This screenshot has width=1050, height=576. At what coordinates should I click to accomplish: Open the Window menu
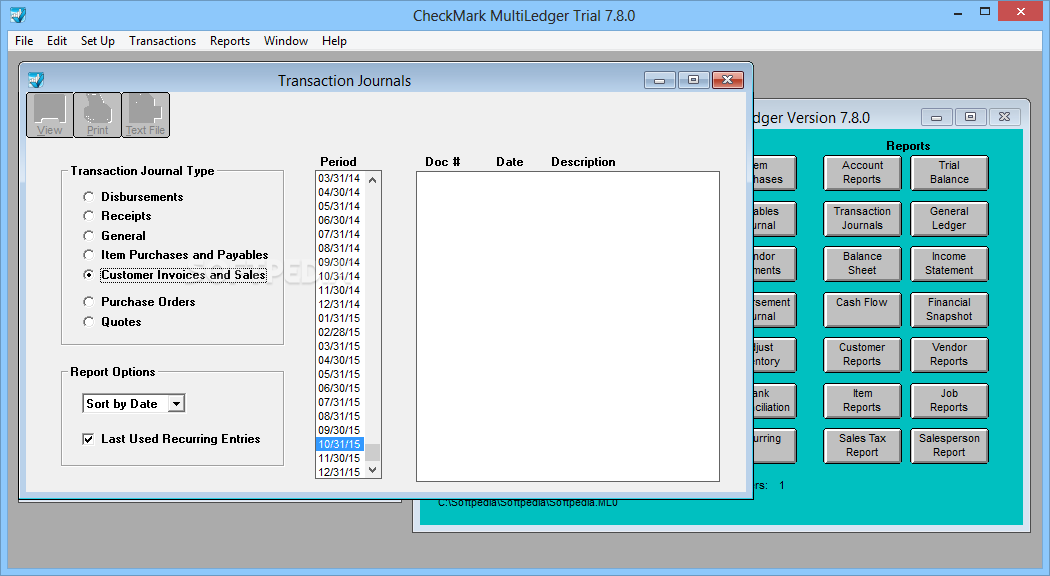(286, 41)
